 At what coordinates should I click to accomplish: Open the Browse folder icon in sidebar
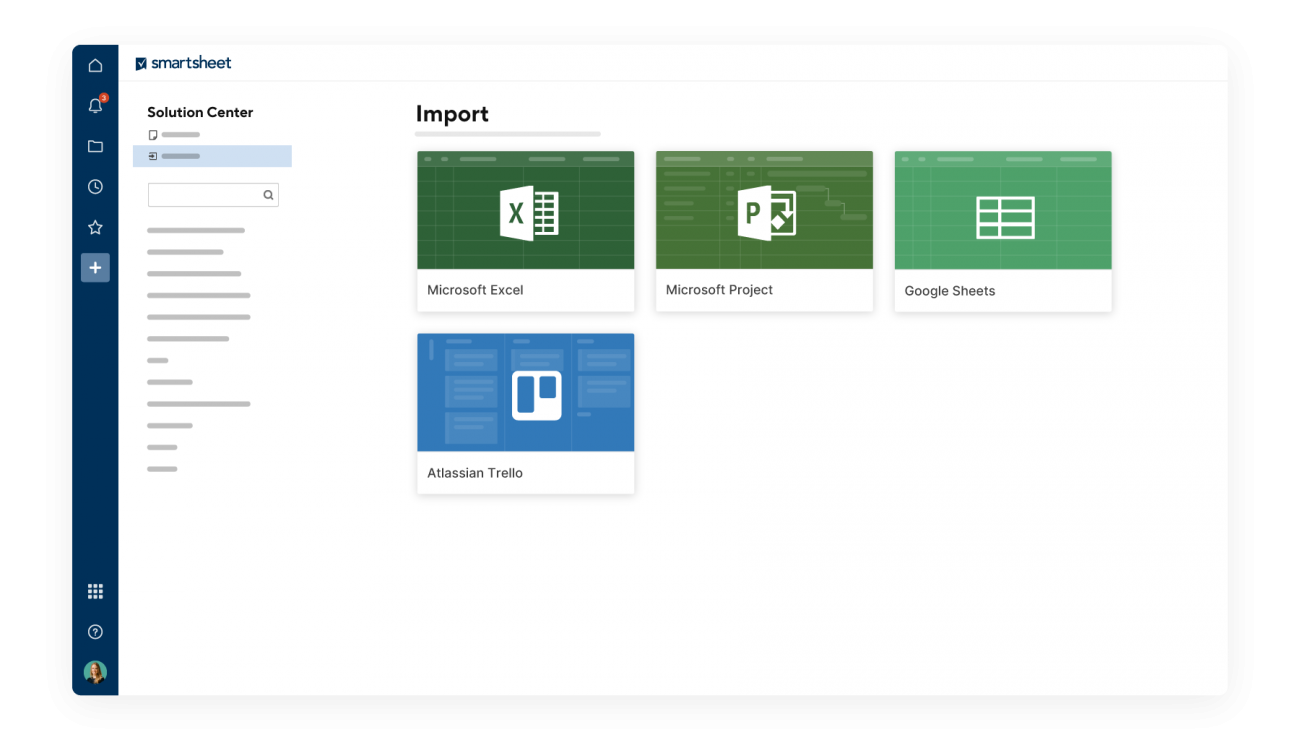tap(95, 146)
